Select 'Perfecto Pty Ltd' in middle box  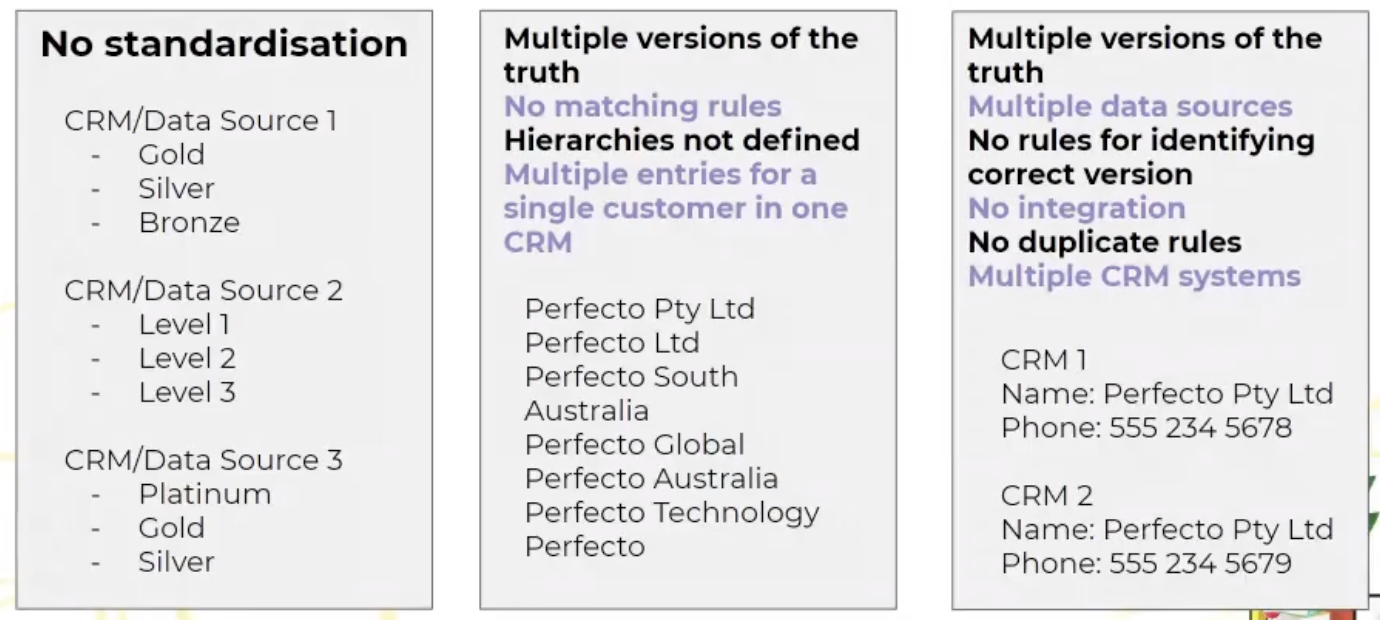point(639,309)
